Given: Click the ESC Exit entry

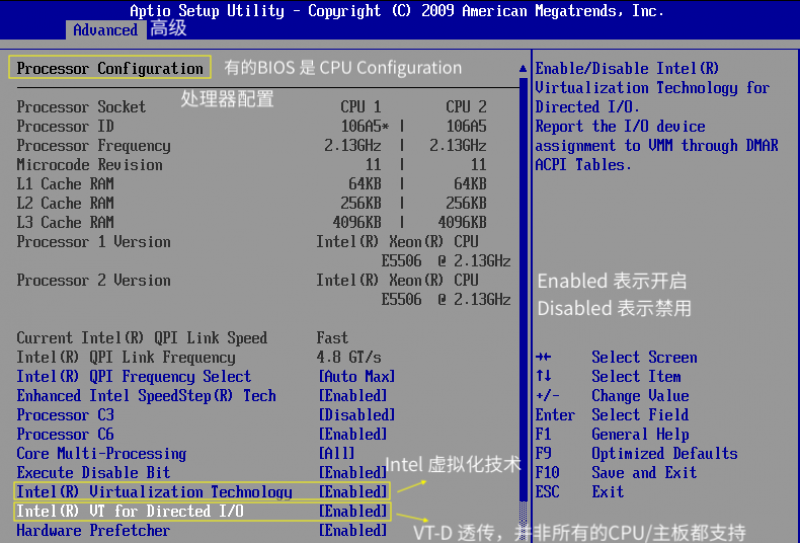Looking at the screenshot, I should (x=580, y=492).
